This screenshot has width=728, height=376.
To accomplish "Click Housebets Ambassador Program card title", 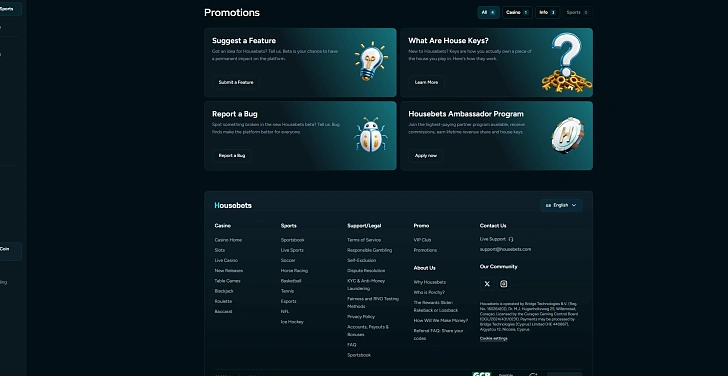I will (466, 114).
